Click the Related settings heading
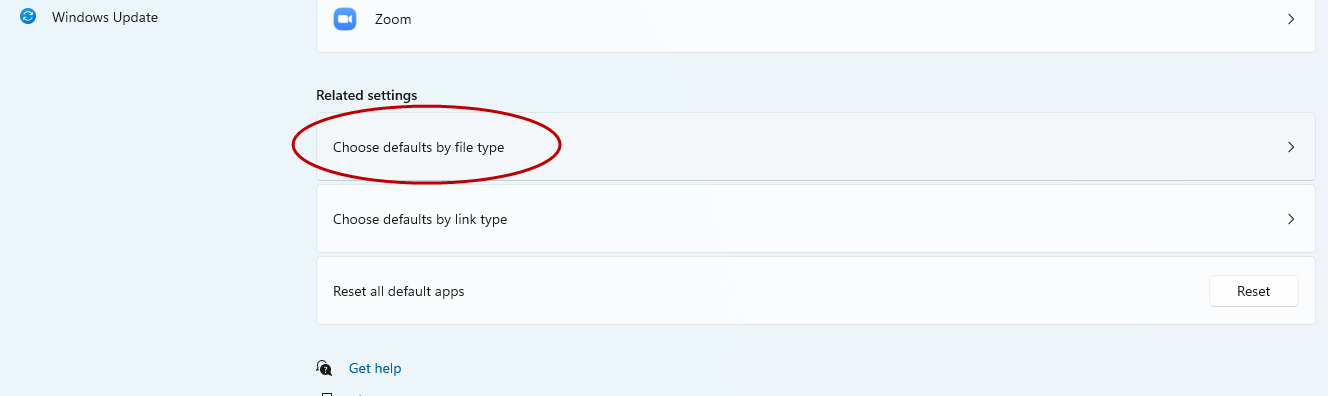The height and width of the screenshot is (396, 1328). [367, 95]
